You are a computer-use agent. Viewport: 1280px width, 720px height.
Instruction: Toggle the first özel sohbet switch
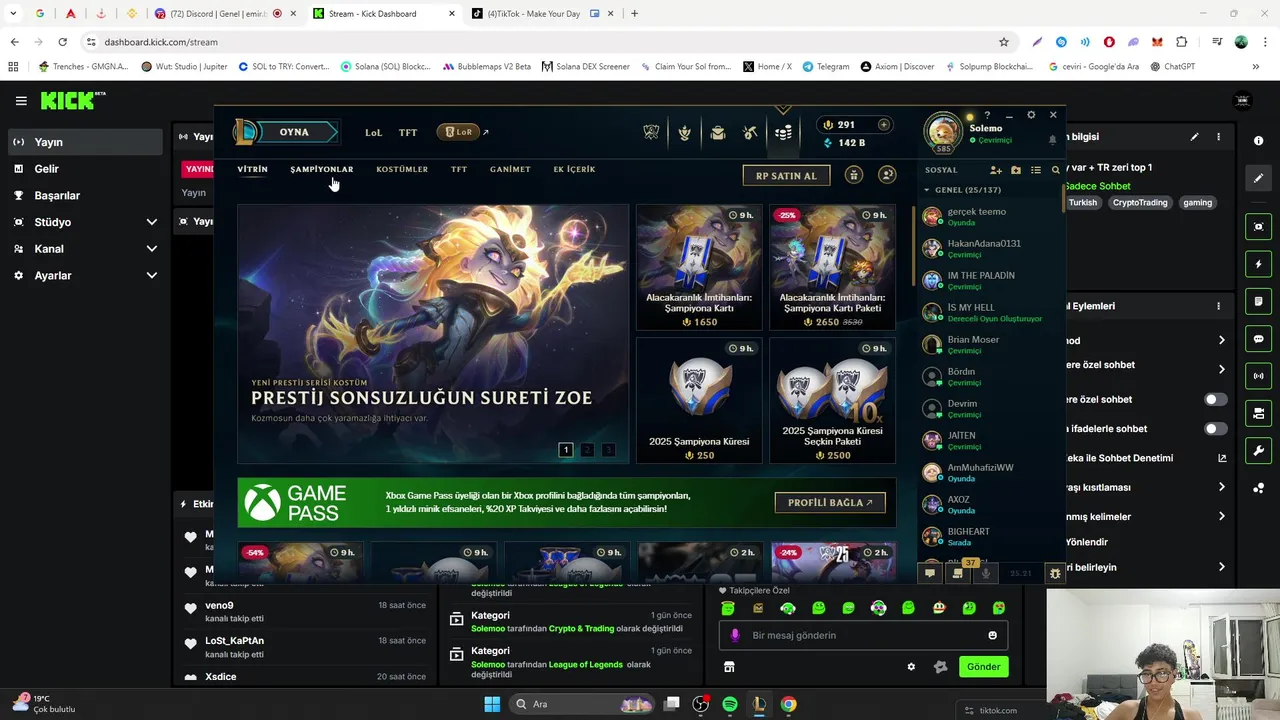click(x=1215, y=399)
